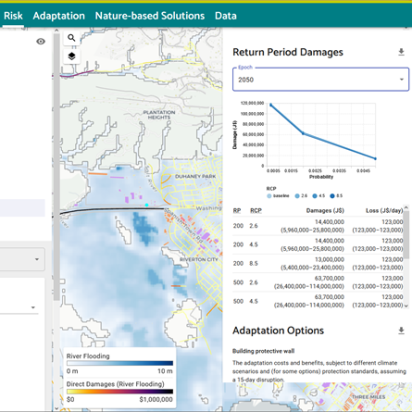
Task: Toggle the eye visibility icon
Action: click(41, 41)
